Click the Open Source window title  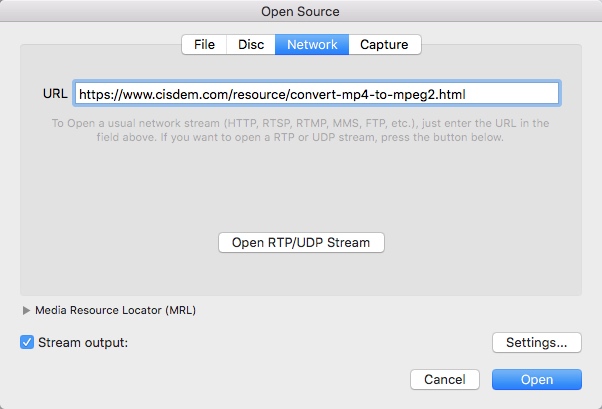coord(301,12)
